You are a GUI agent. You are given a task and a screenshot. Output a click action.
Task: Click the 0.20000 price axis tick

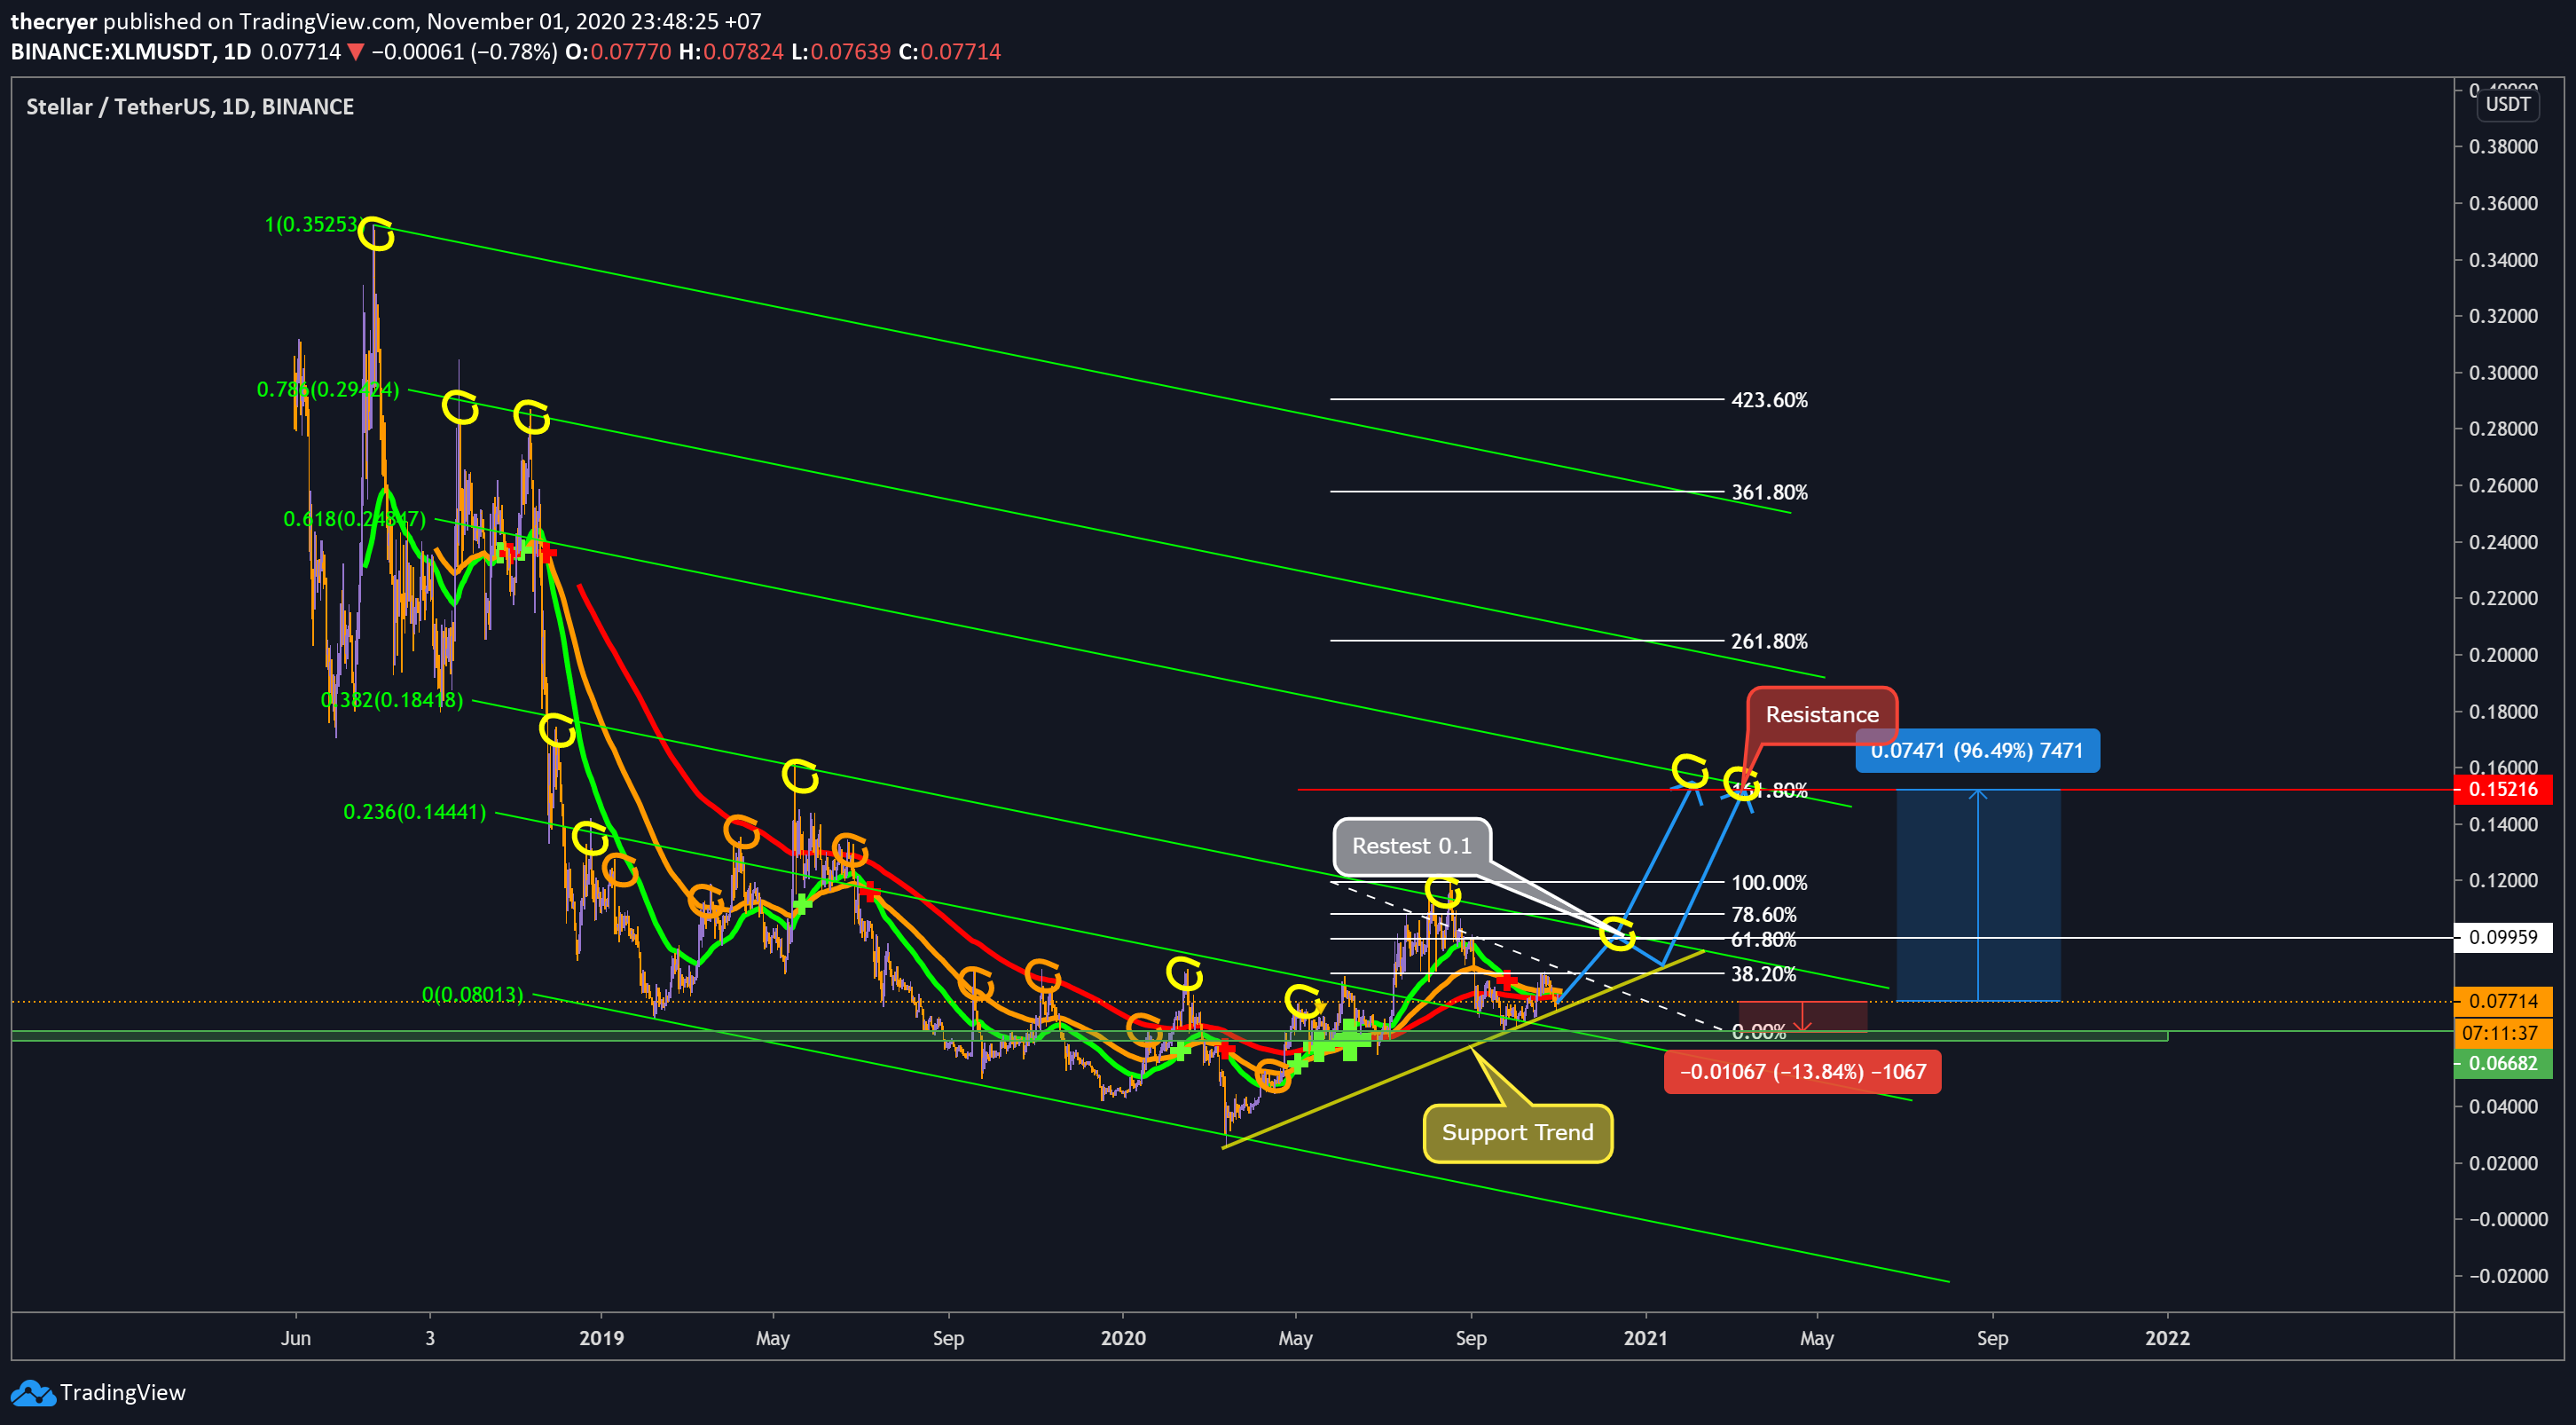[2503, 655]
